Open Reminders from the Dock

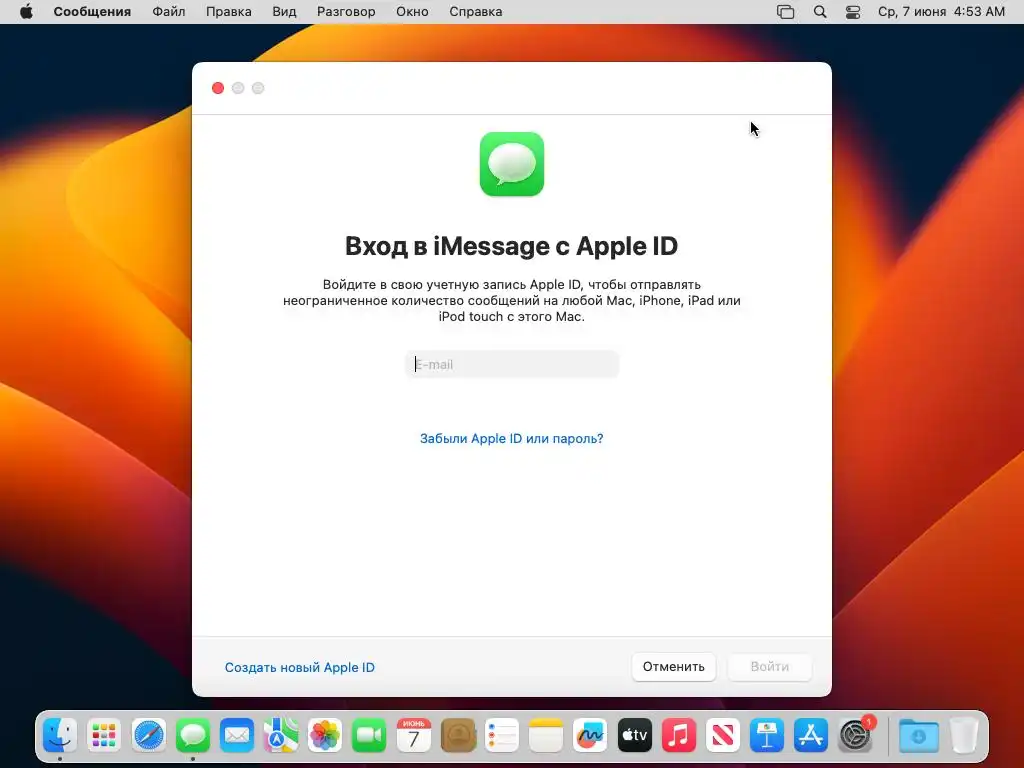tap(502, 735)
